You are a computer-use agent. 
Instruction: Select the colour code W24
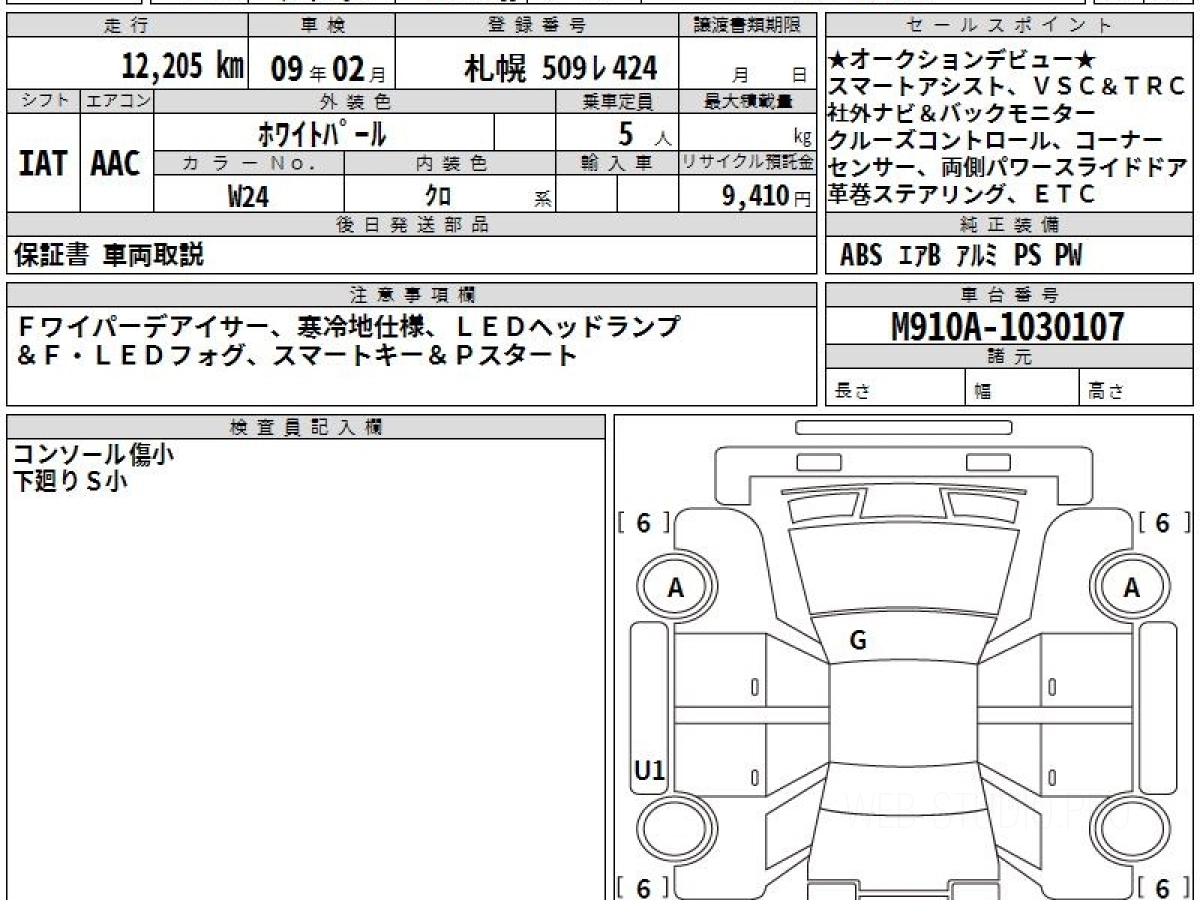click(248, 196)
